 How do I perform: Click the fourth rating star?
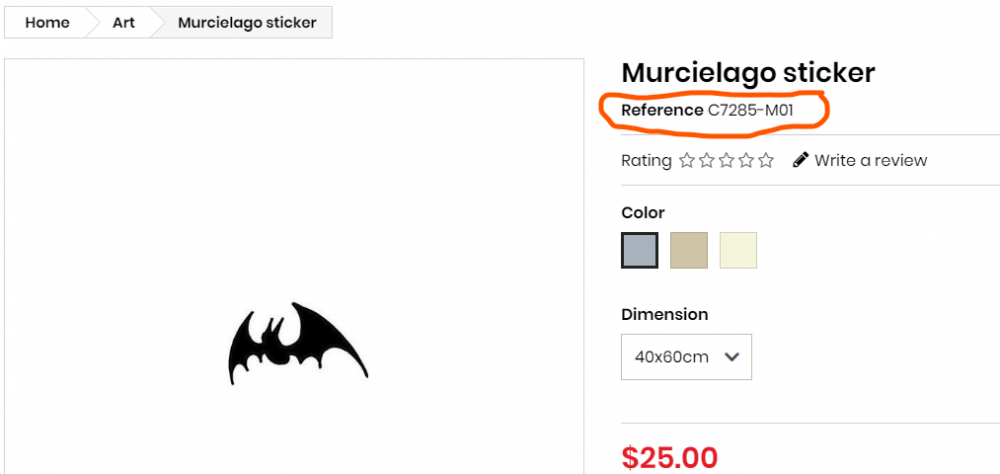[x=746, y=160]
